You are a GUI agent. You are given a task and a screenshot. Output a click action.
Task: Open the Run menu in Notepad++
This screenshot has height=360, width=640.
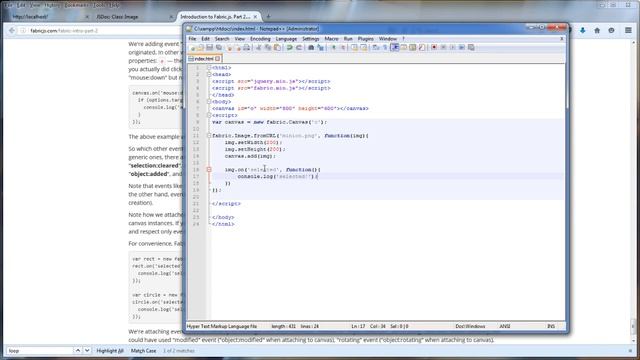[x=348, y=39]
